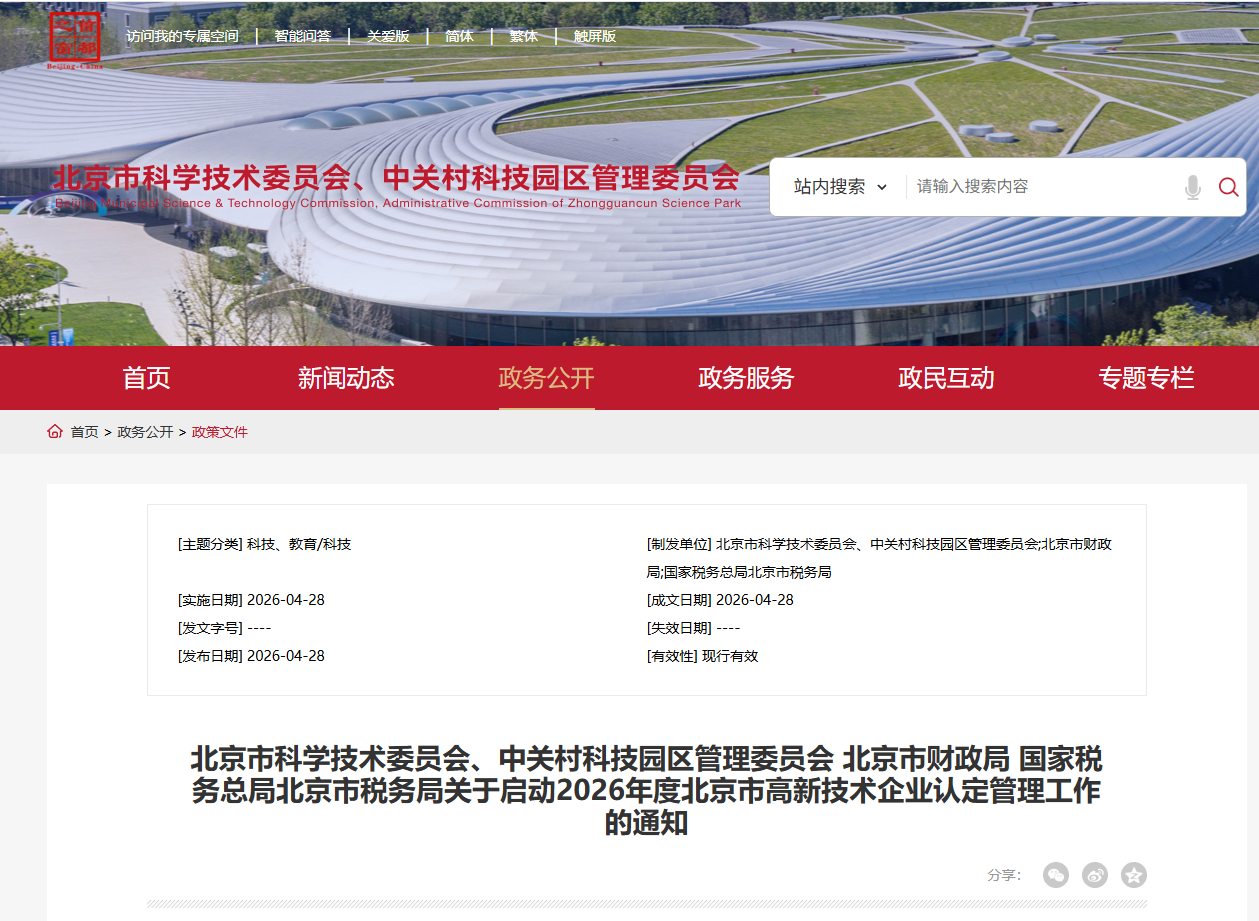Image resolution: width=1259 pixels, height=921 pixels.
Task: Share the notice via WeChat icon
Action: point(1056,875)
